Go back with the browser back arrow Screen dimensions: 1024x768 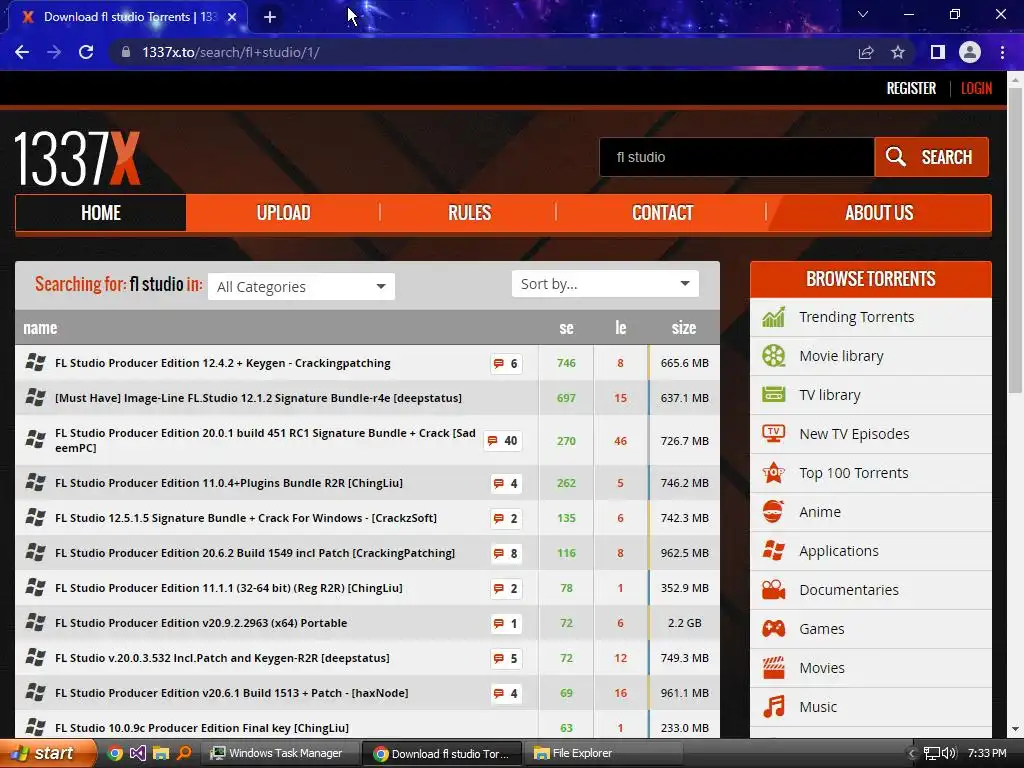coord(22,52)
